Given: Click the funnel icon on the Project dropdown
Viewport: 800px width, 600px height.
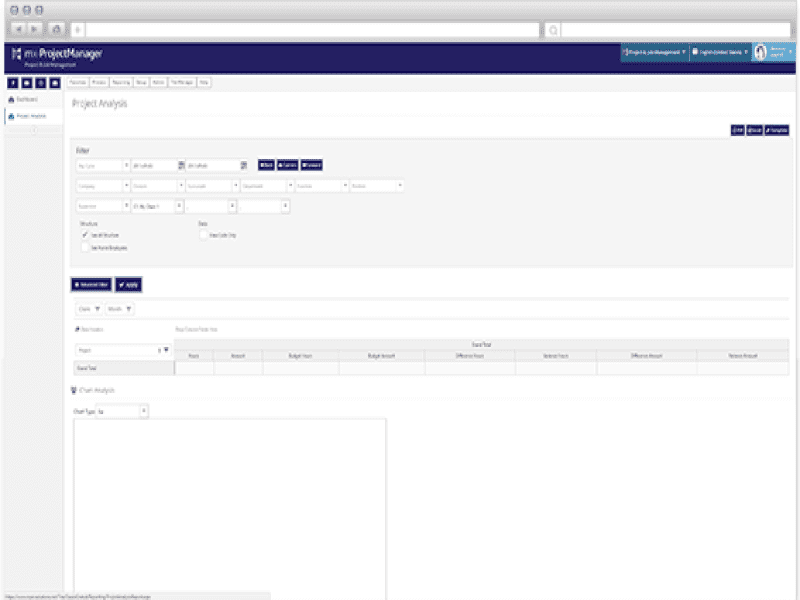Looking at the screenshot, I should [165, 347].
